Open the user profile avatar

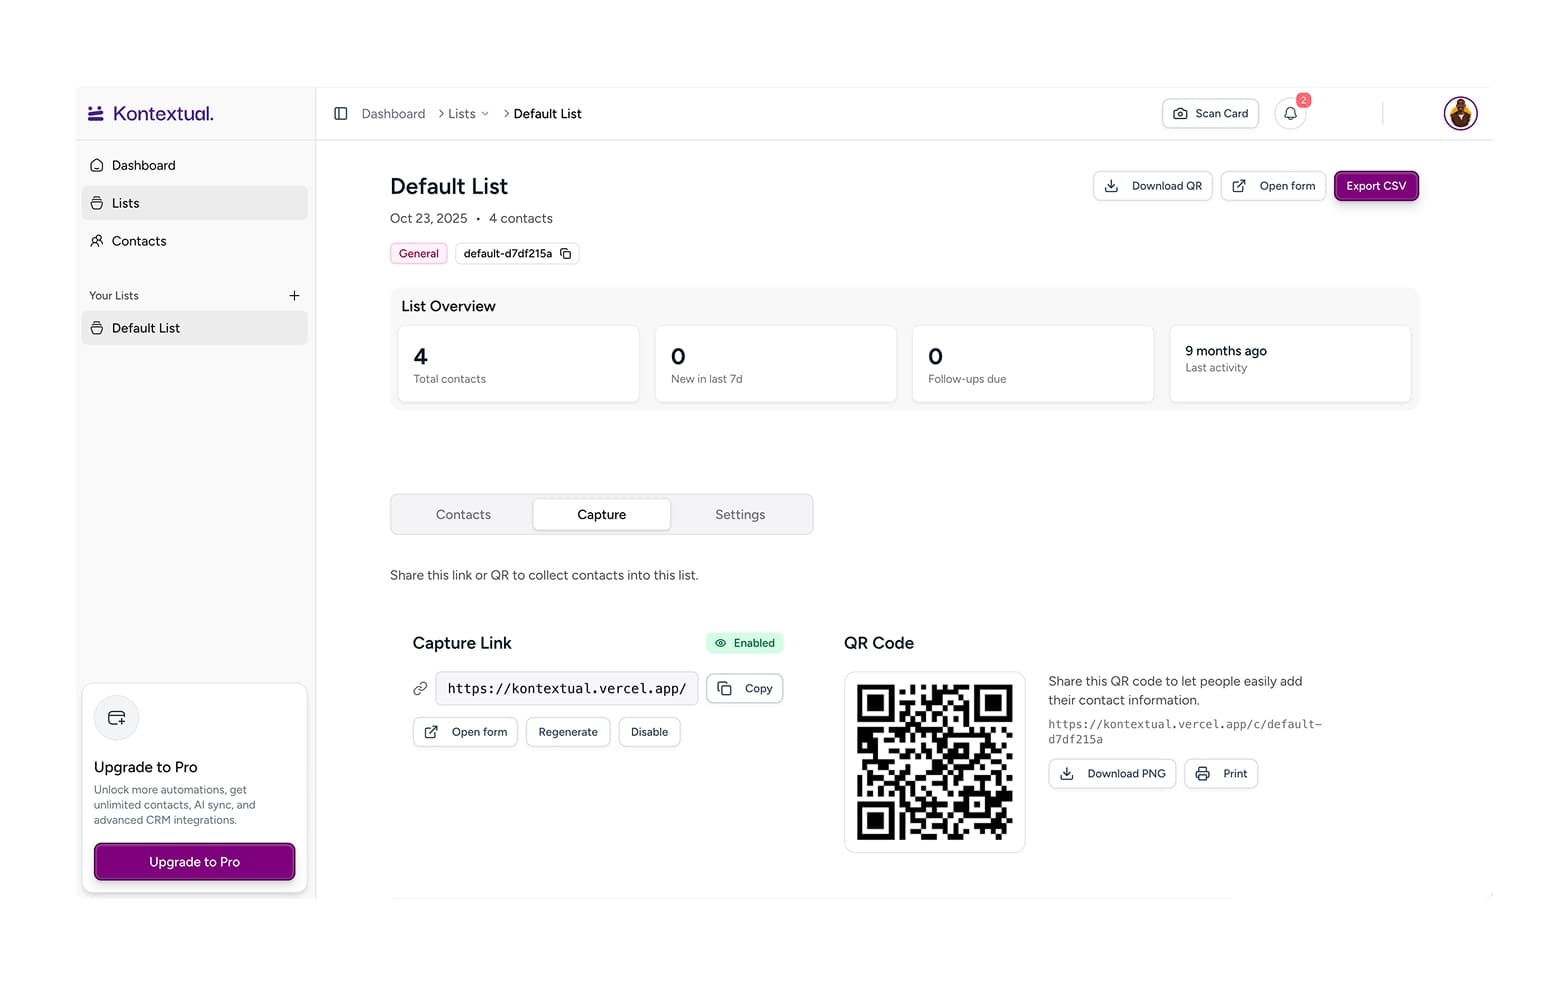(x=1460, y=114)
